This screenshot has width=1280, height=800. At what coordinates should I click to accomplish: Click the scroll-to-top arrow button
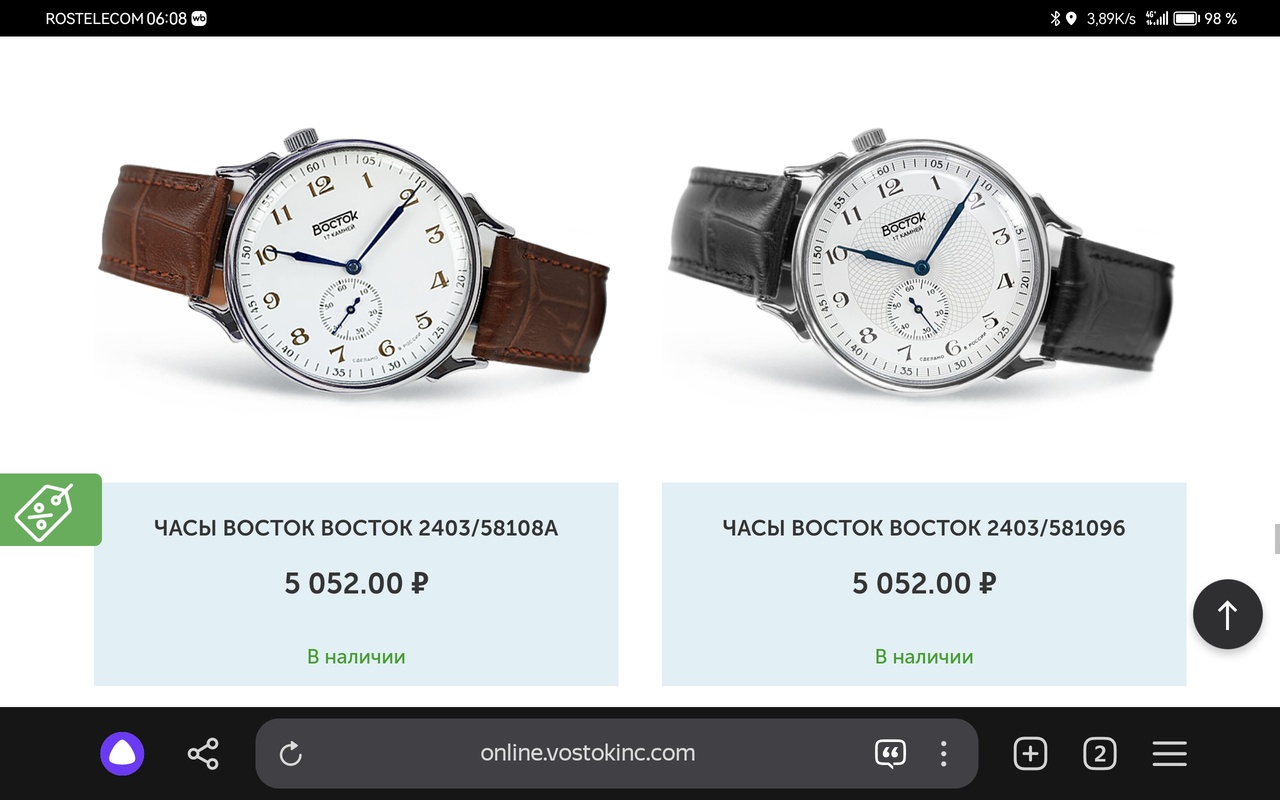point(1228,615)
